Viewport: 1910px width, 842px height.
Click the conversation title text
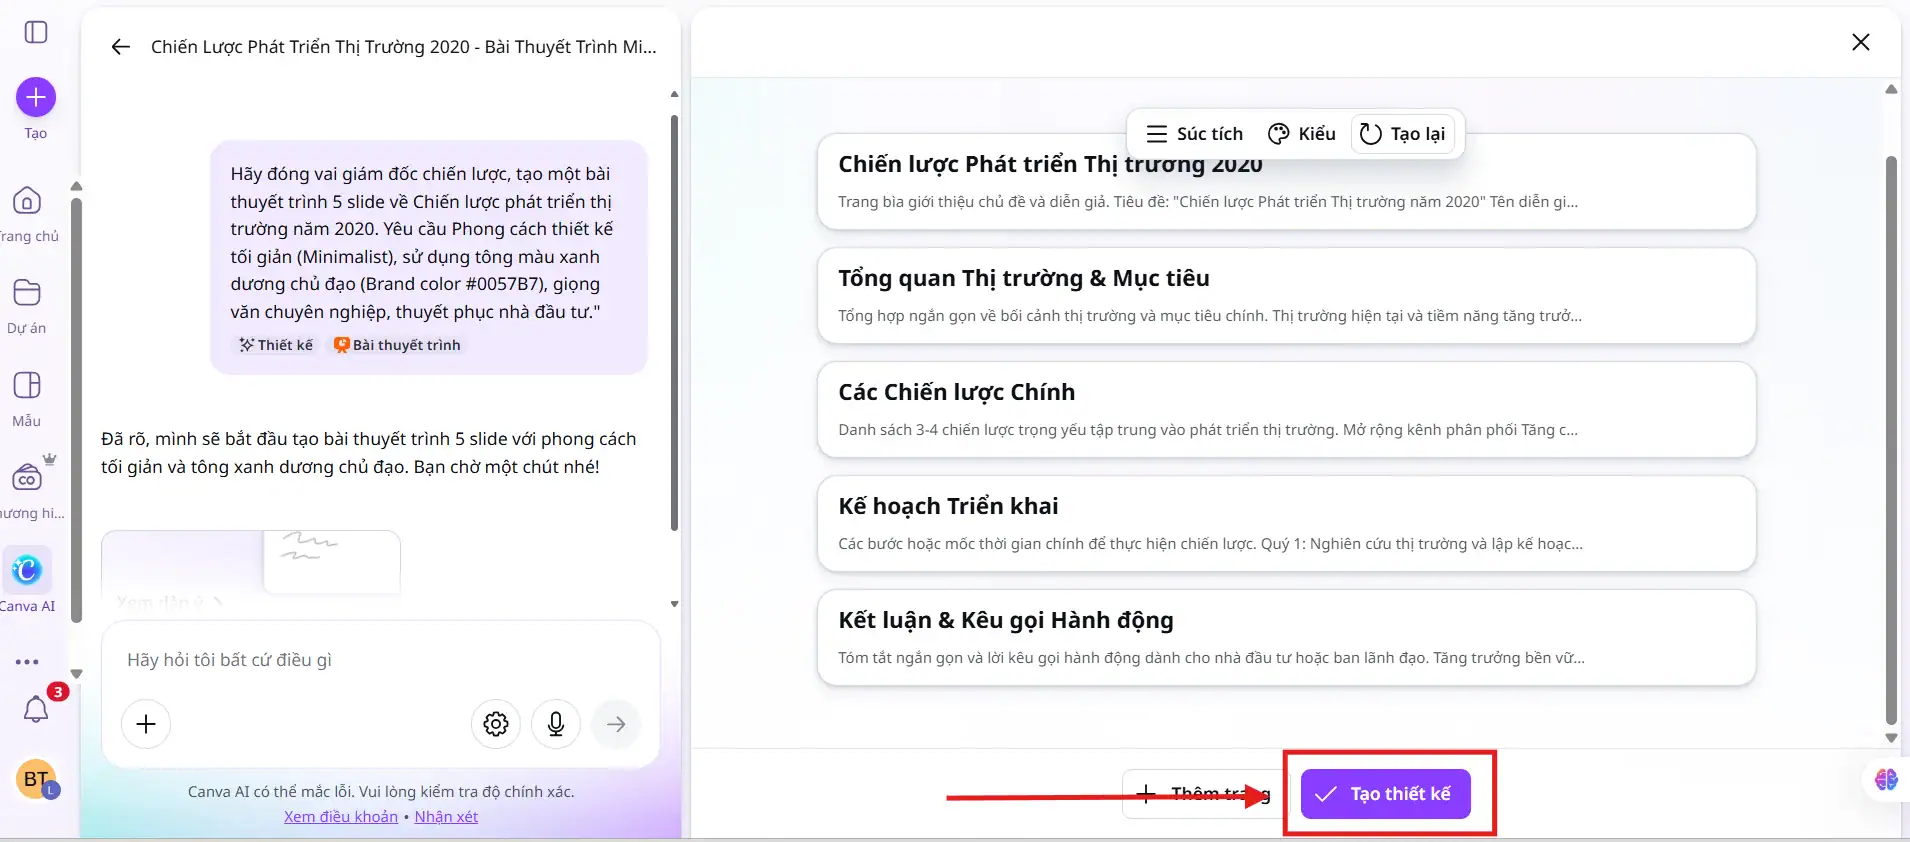click(404, 47)
